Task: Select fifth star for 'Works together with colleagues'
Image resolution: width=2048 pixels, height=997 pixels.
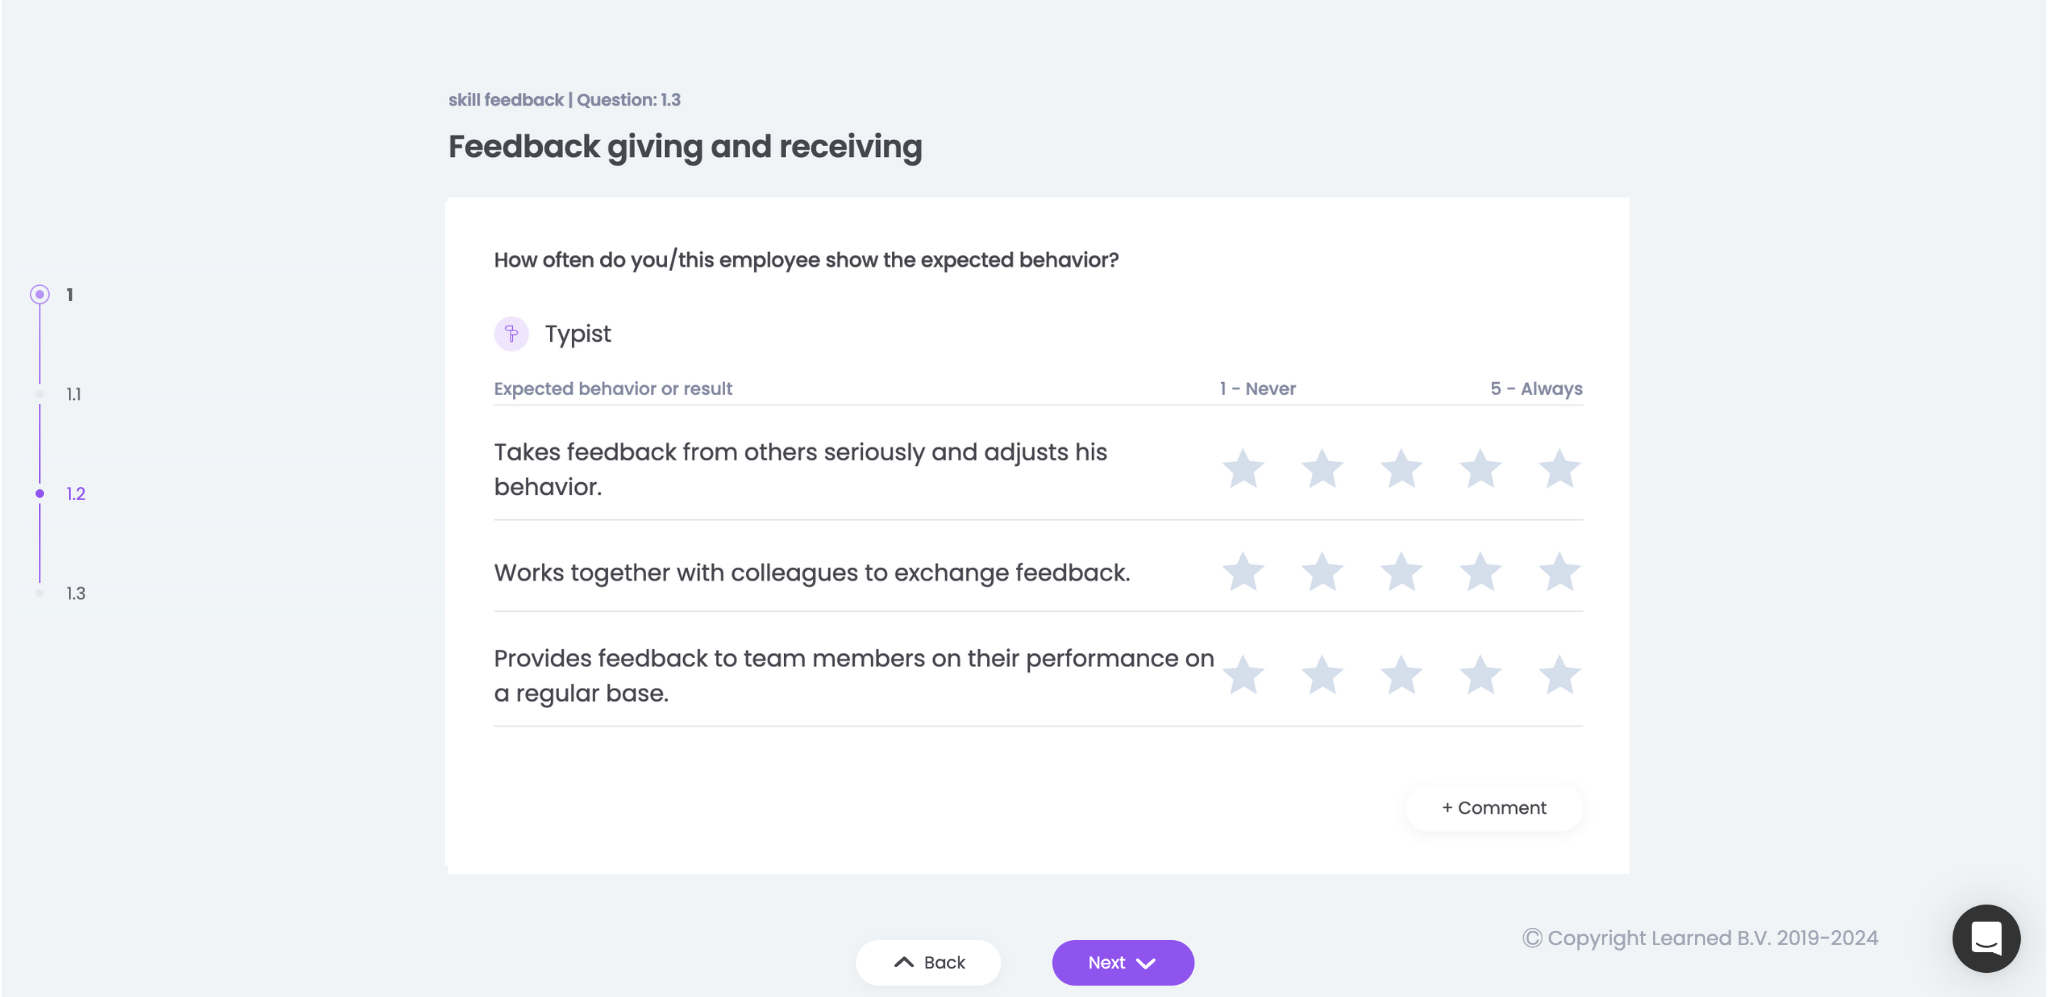Action: pyautogui.click(x=1559, y=572)
